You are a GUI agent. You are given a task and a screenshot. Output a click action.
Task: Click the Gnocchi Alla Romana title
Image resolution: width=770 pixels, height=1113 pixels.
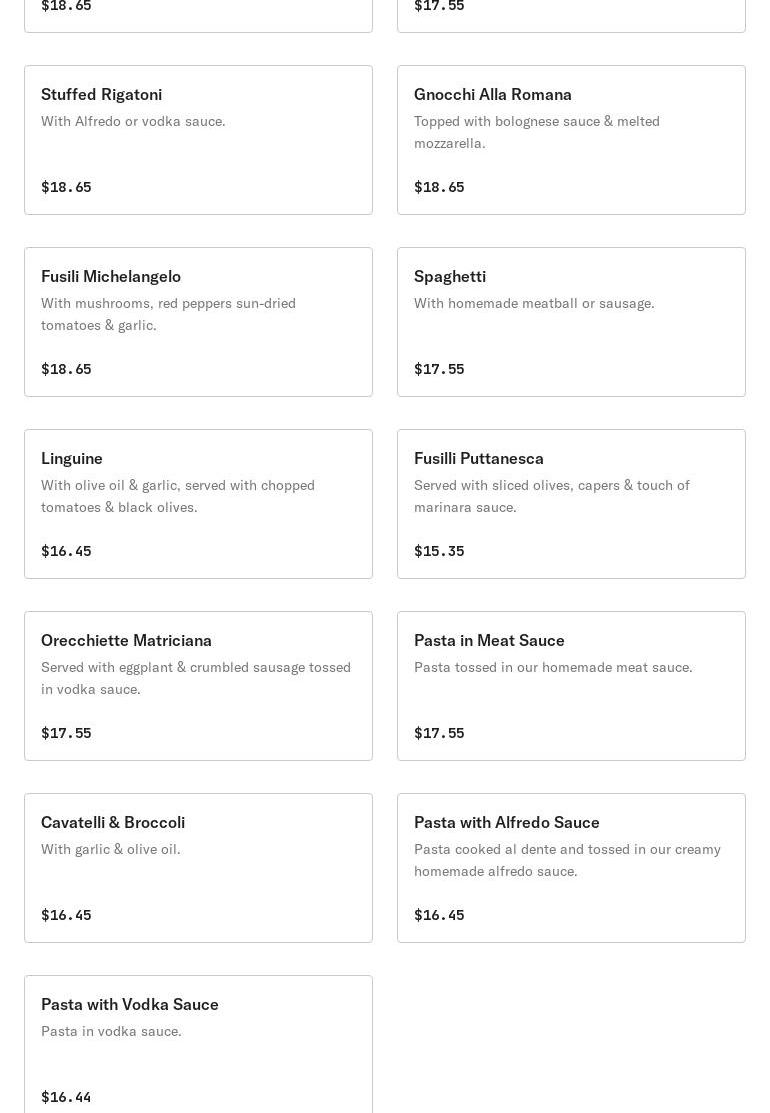pyautogui.click(x=493, y=94)
